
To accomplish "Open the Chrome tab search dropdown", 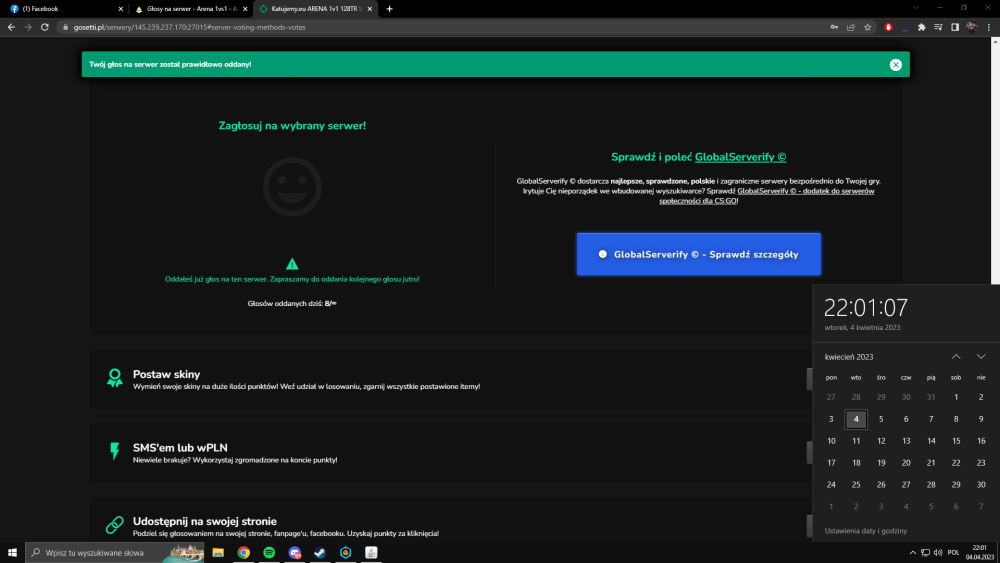I will (916, 8).
